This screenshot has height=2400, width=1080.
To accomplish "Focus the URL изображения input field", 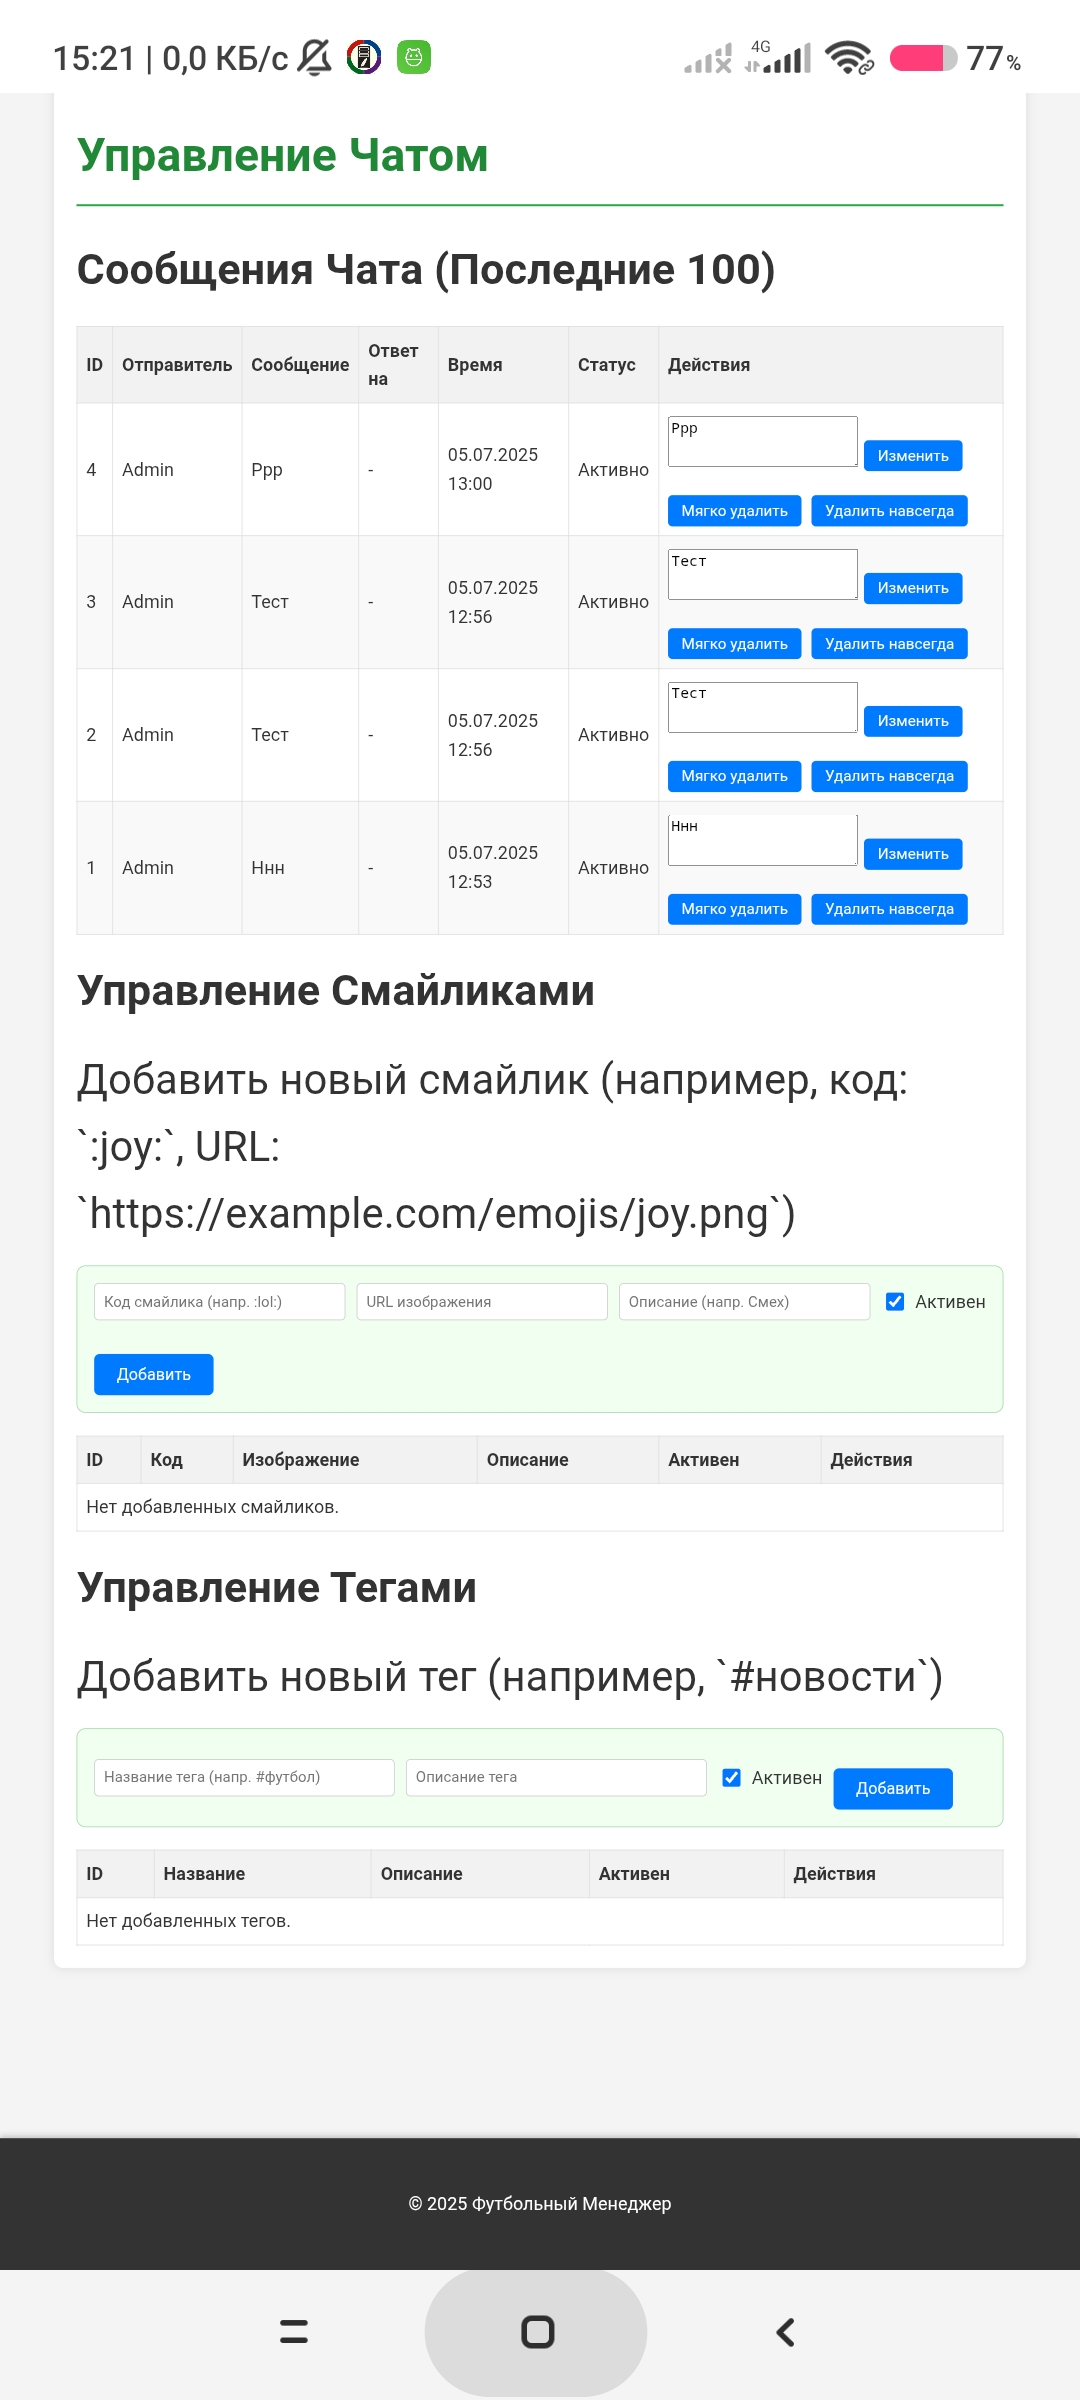I will click(x=482, y=1301).
